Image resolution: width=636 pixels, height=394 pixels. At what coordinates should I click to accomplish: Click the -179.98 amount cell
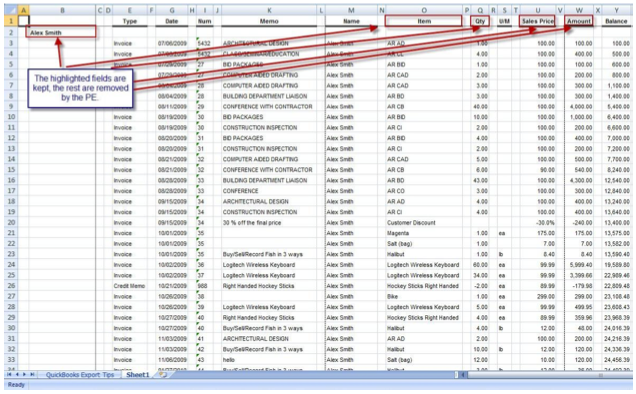point(579,286)
